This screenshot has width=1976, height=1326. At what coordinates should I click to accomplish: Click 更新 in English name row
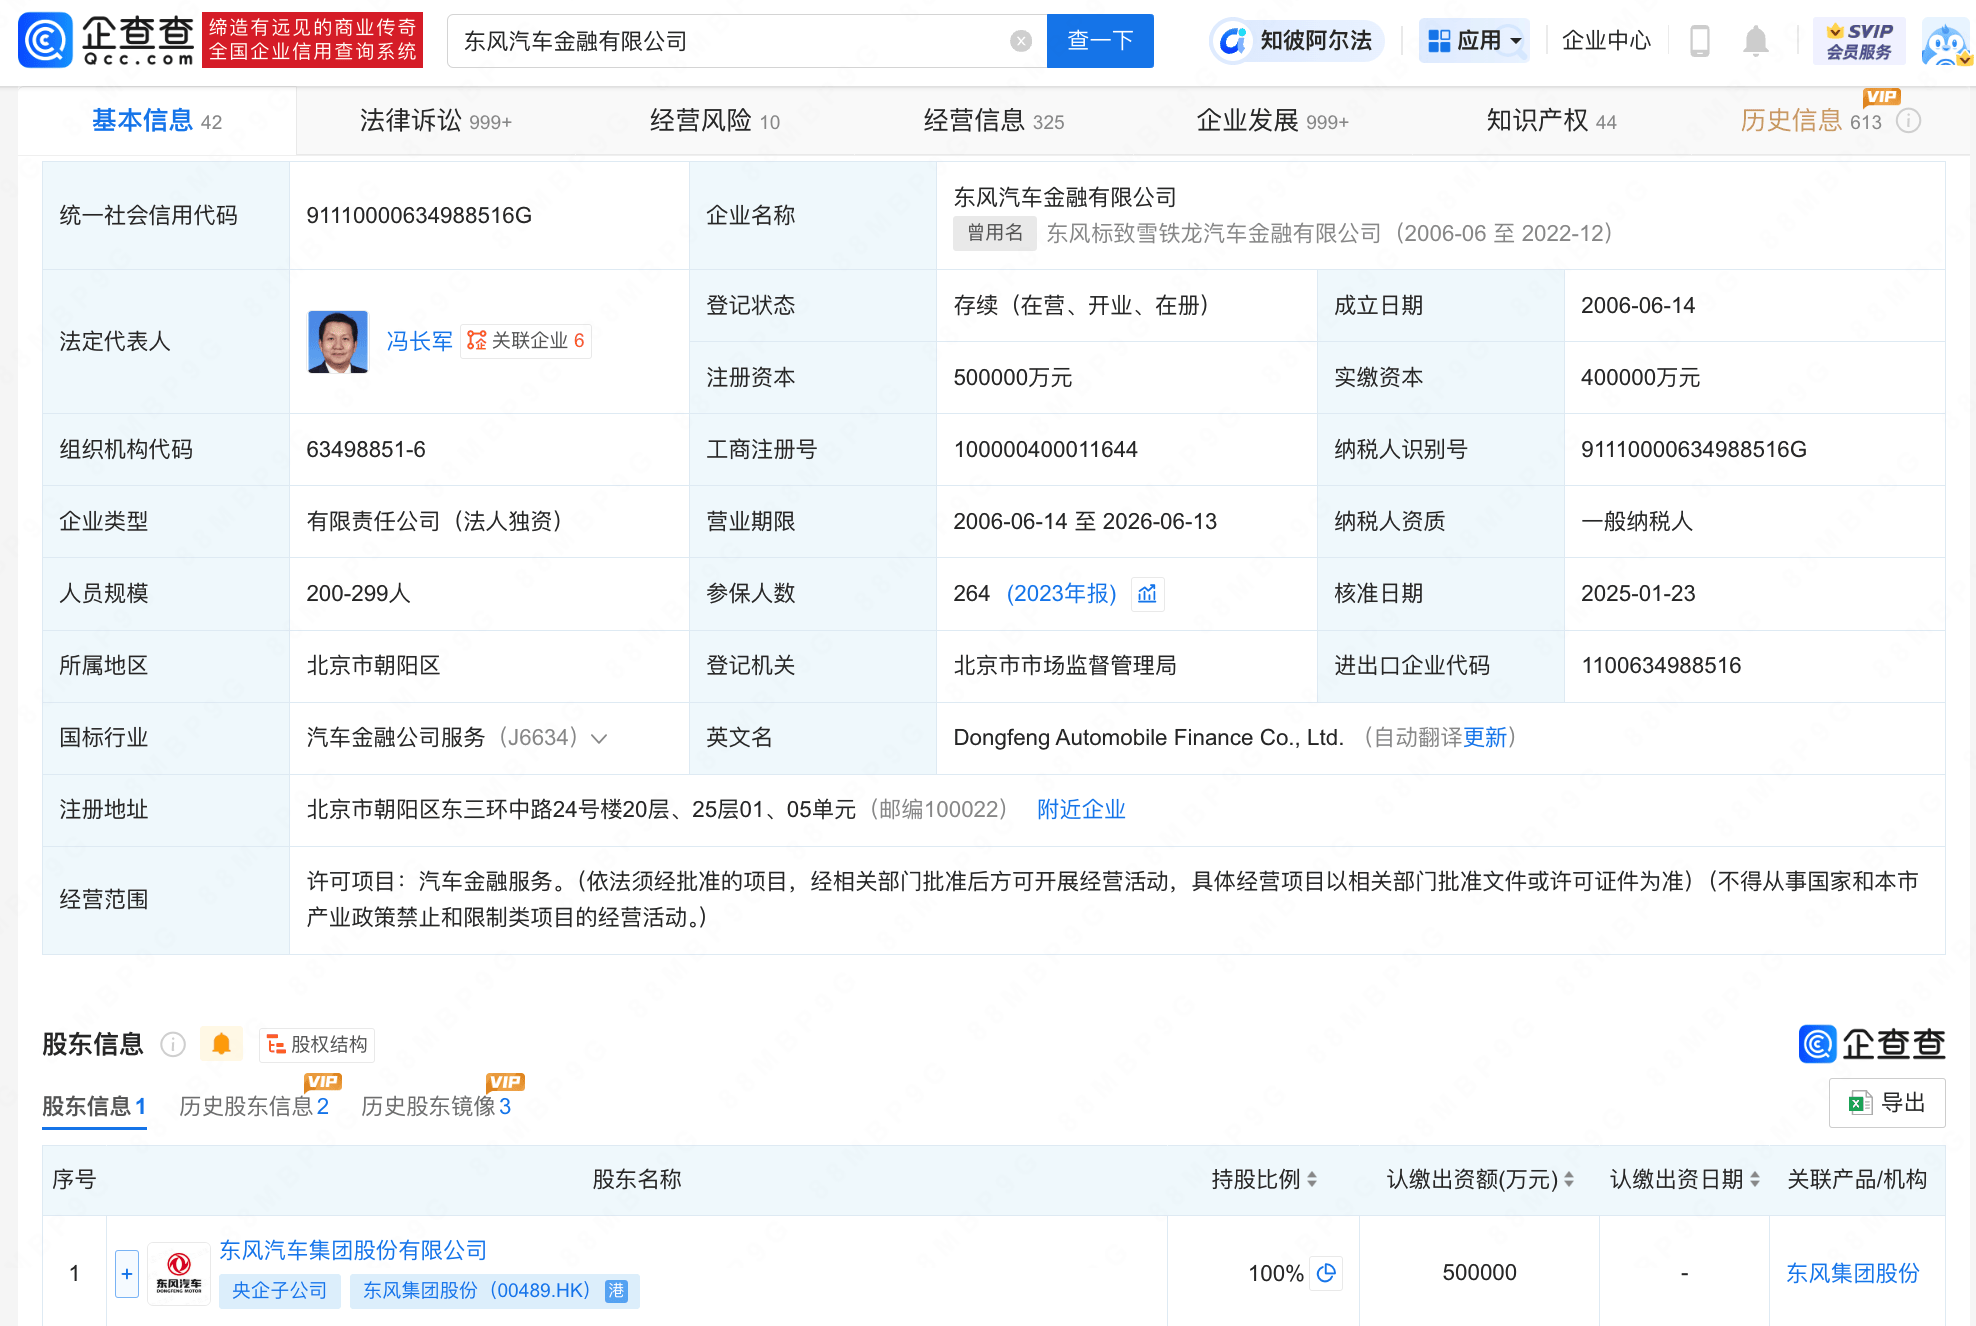(1485, 738)
